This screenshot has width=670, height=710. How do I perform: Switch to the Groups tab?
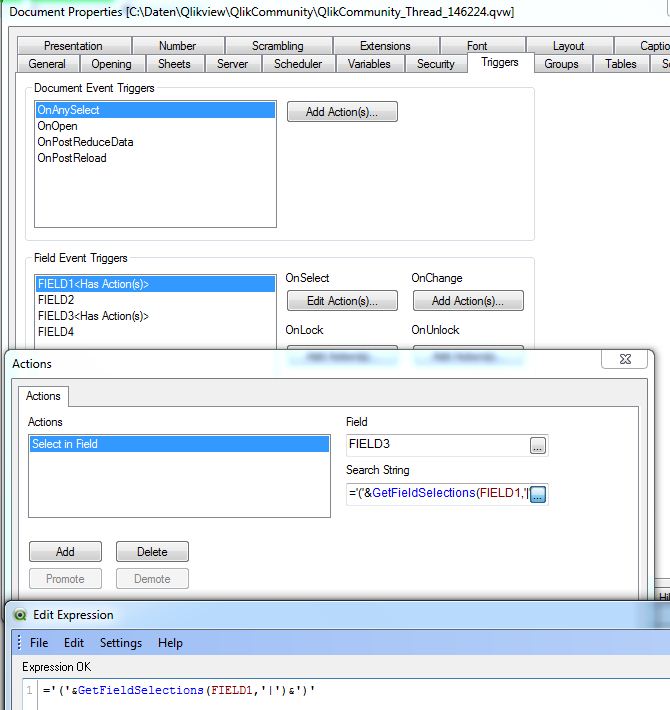[561, 64]
